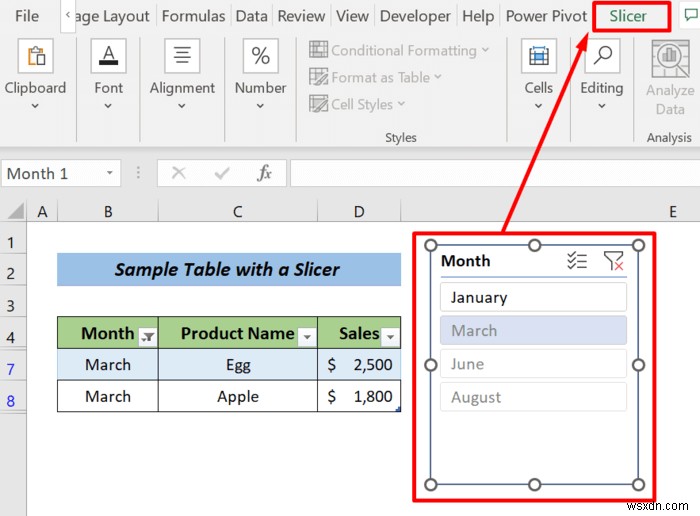
Task: Click the Enter checkmark formula bar icon
Action: click(222, 173)
